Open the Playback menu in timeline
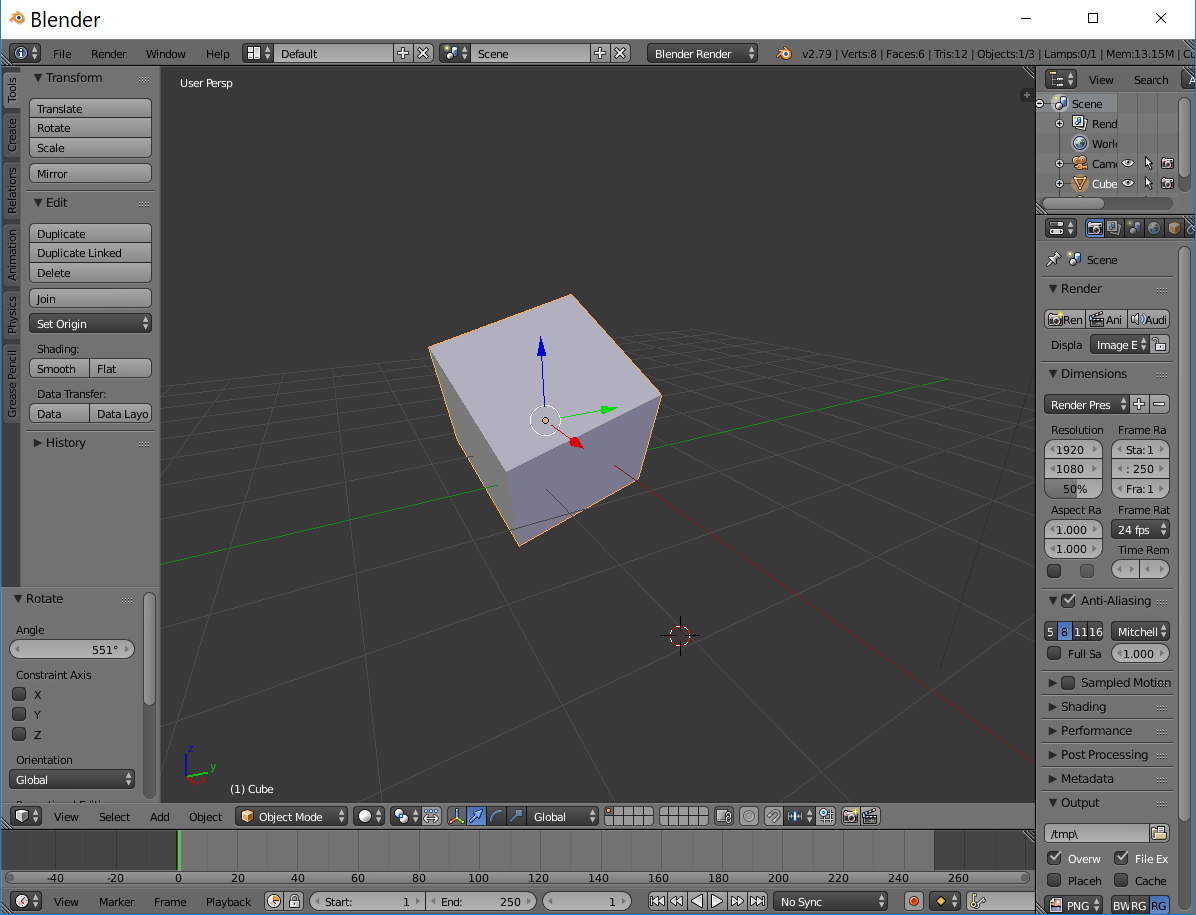Image resolution: width=1196 pixels, height=915 pixels. (x=228, y=901)
